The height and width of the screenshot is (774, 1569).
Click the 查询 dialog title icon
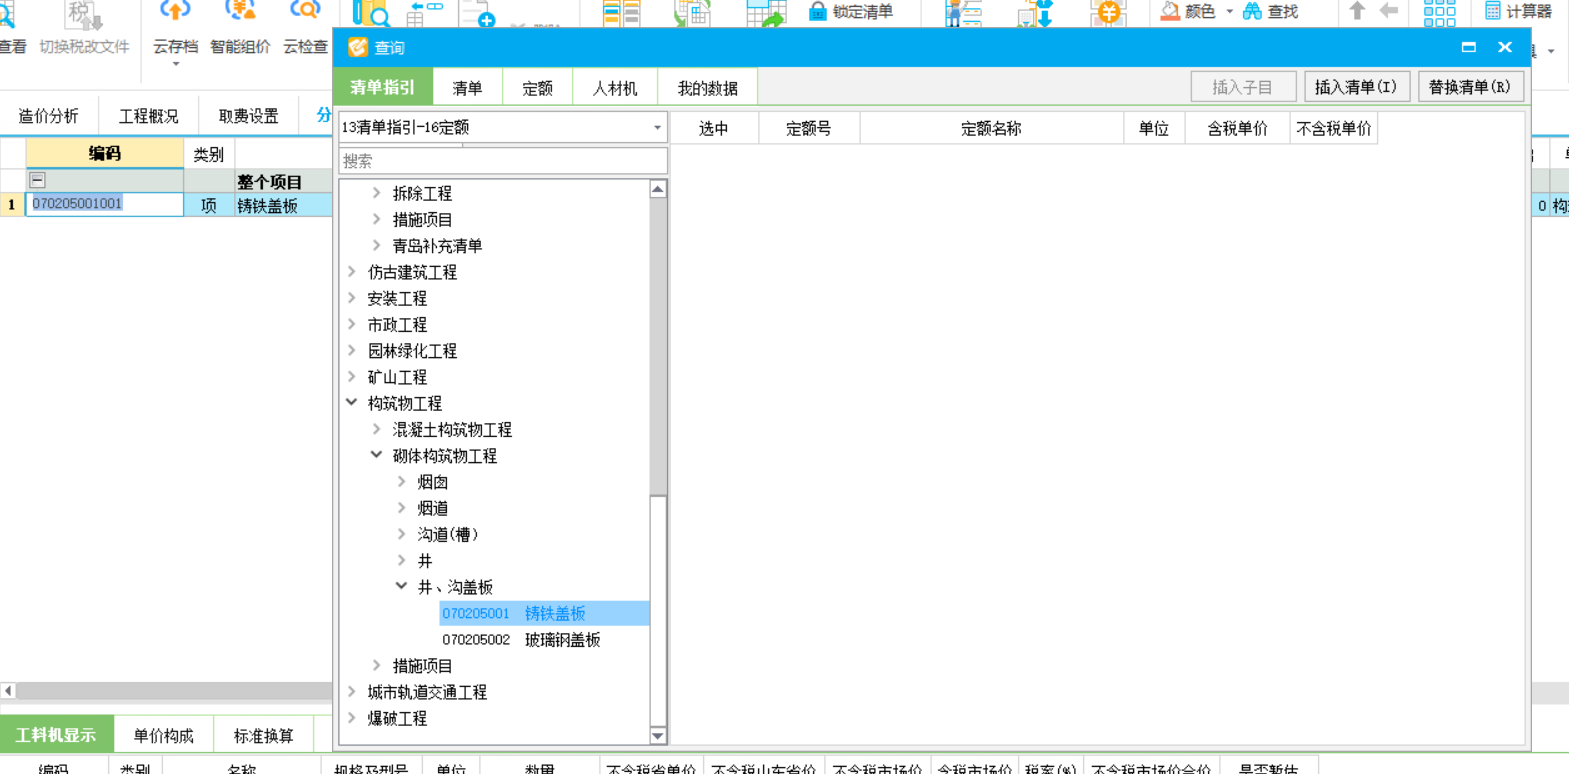(x=357, y=47)
